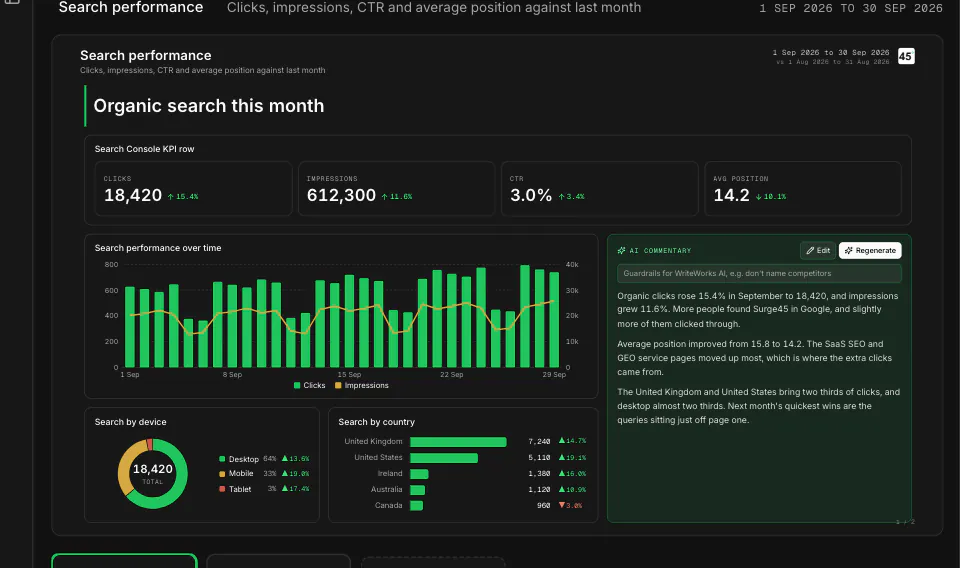Click the 10.1% avg position change indicator
Image resolution: width=960 pixels, height=568 pixels.
(771, 197)
